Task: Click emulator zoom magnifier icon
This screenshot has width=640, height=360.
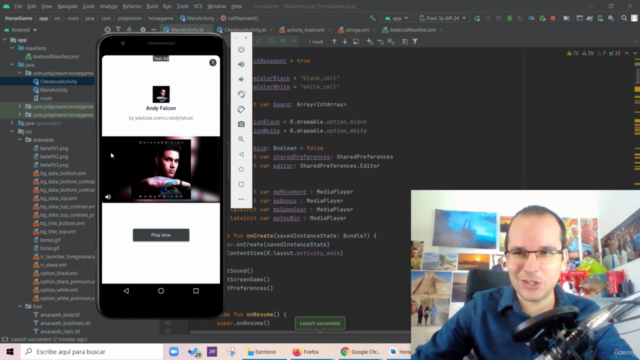Action: [241, 139]
